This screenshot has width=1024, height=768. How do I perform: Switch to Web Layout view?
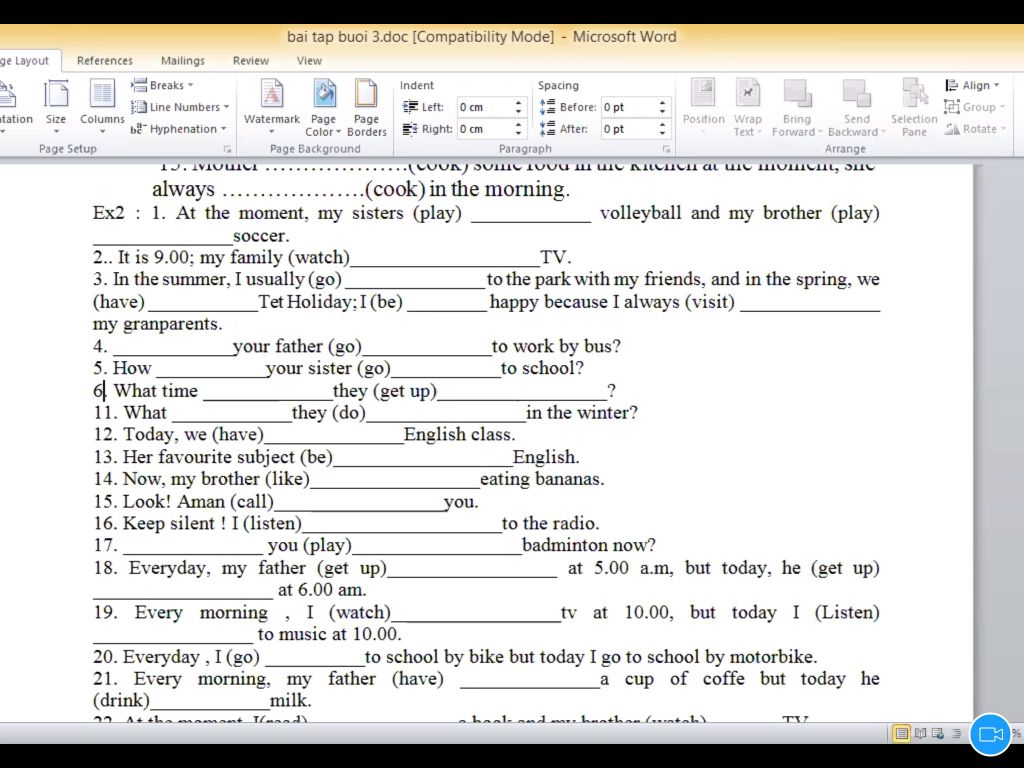pyautogui.click(x=938, y=733)
